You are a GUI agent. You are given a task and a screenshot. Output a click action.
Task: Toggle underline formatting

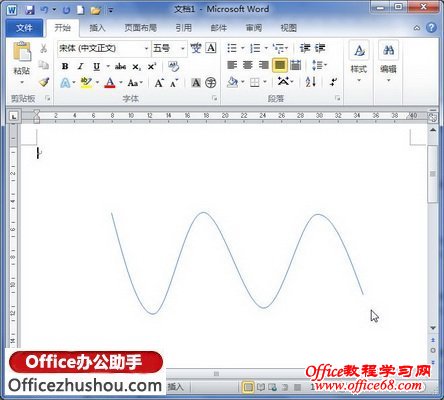pyautogui.click(x=96, y=66)
